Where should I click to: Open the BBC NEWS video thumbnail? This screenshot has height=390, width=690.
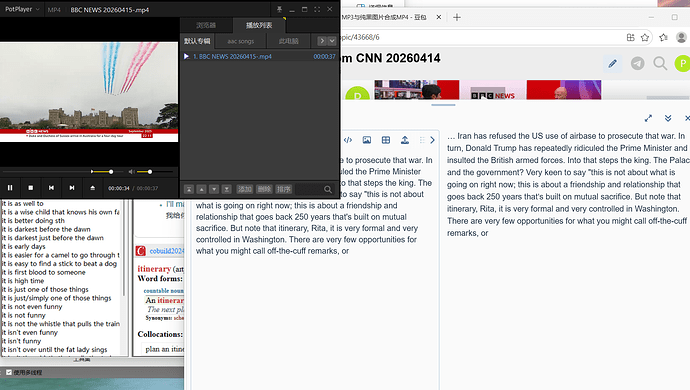tap(492, 90)
